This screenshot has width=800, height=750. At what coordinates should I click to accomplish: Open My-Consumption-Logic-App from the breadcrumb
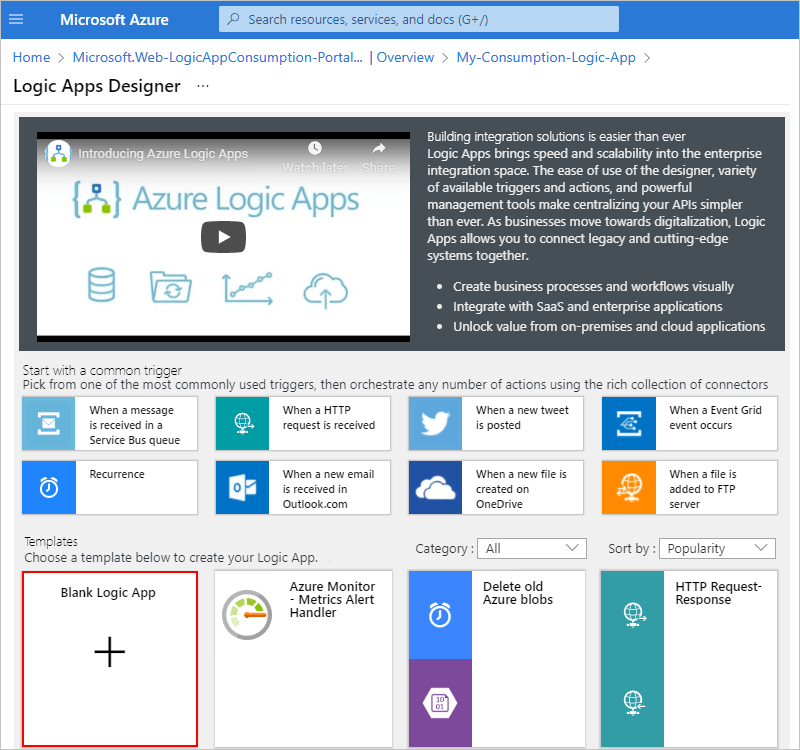pyautogui.click(x=545, y=57)
